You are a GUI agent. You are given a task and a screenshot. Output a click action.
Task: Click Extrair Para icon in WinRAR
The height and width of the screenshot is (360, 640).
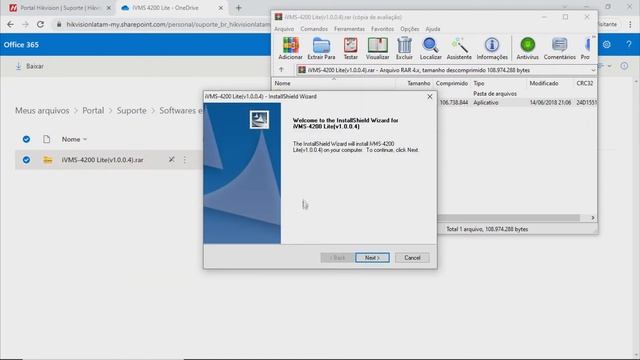coord(321,49)
